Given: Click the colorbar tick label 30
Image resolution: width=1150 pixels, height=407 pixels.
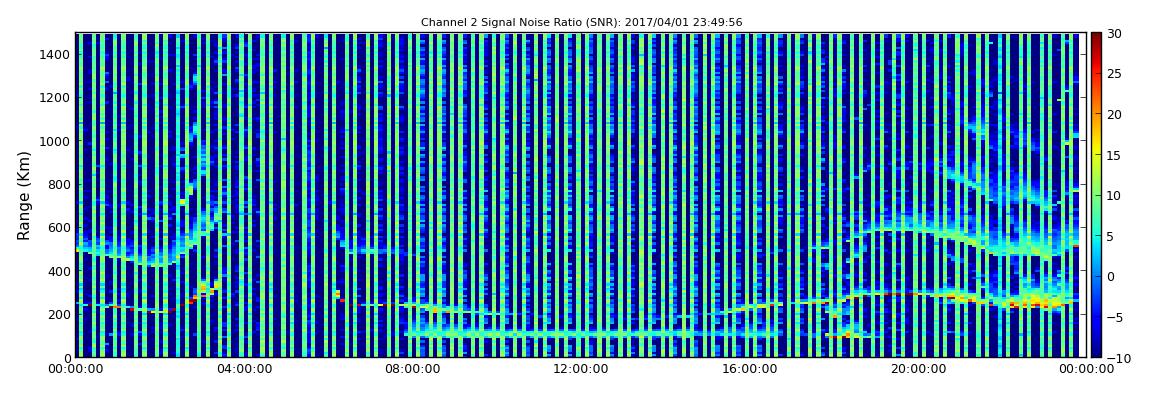Looking at the screenshot, I should pos(1114,33).
